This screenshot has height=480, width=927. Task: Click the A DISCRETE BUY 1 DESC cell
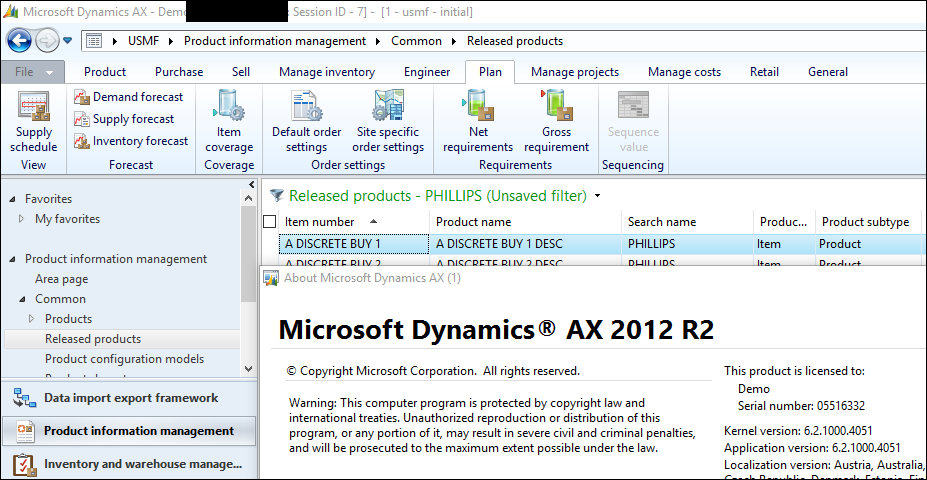pyautogui.click(x=526, y=244)
